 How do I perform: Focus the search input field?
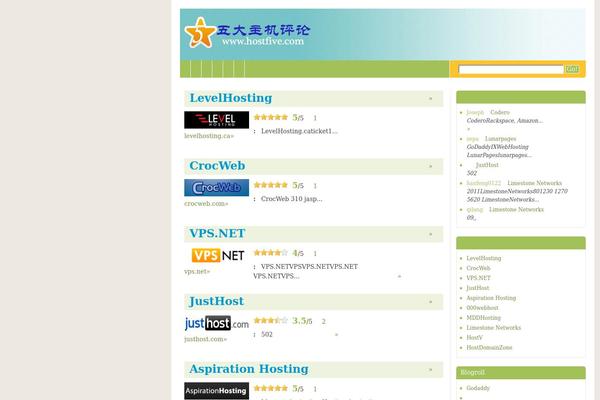(511, 69)
